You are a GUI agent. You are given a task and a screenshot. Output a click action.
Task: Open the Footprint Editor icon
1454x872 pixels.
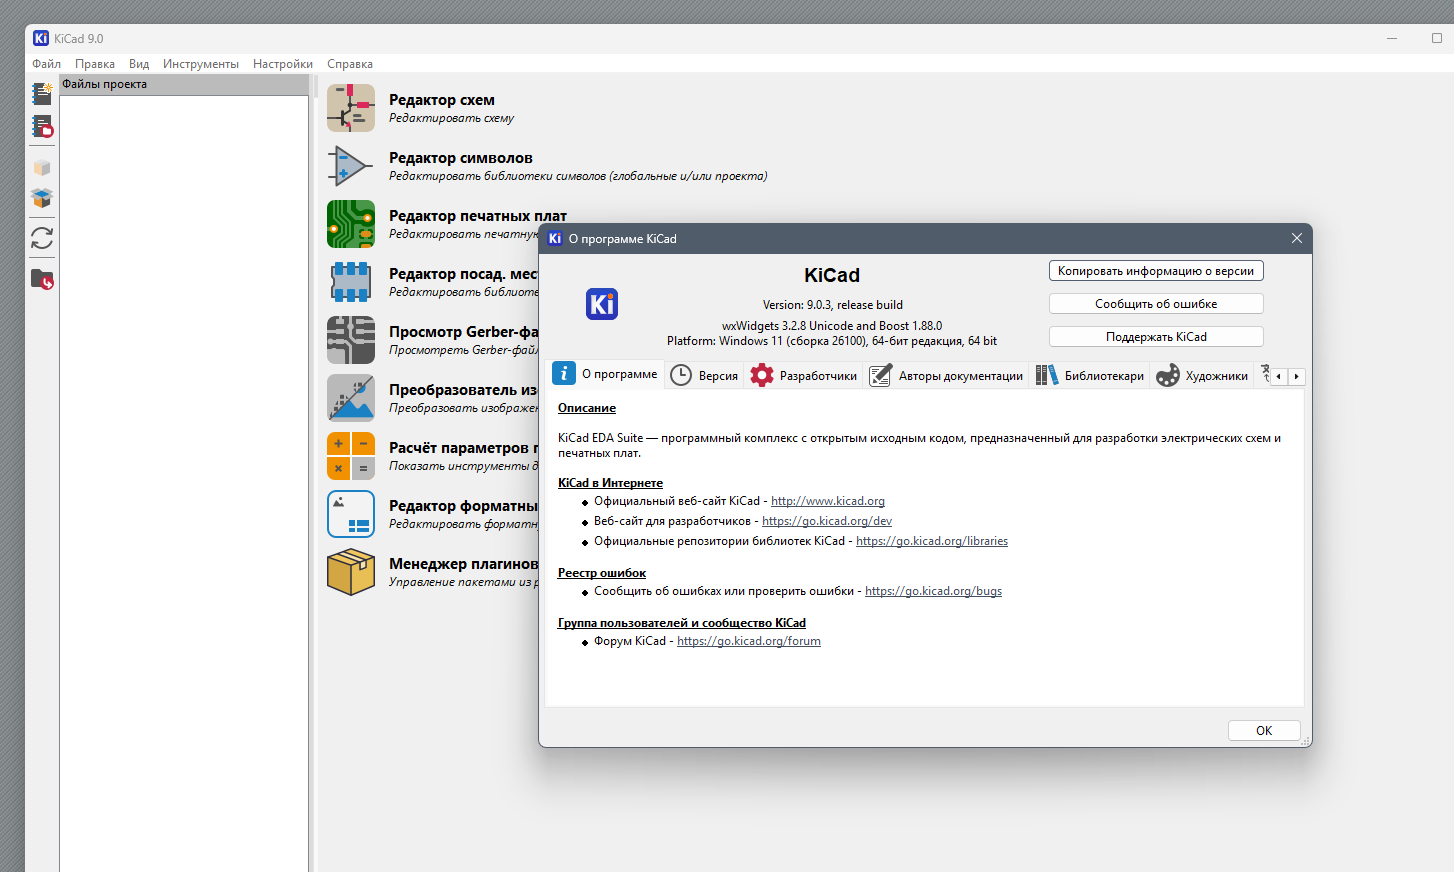coord(351,282)
